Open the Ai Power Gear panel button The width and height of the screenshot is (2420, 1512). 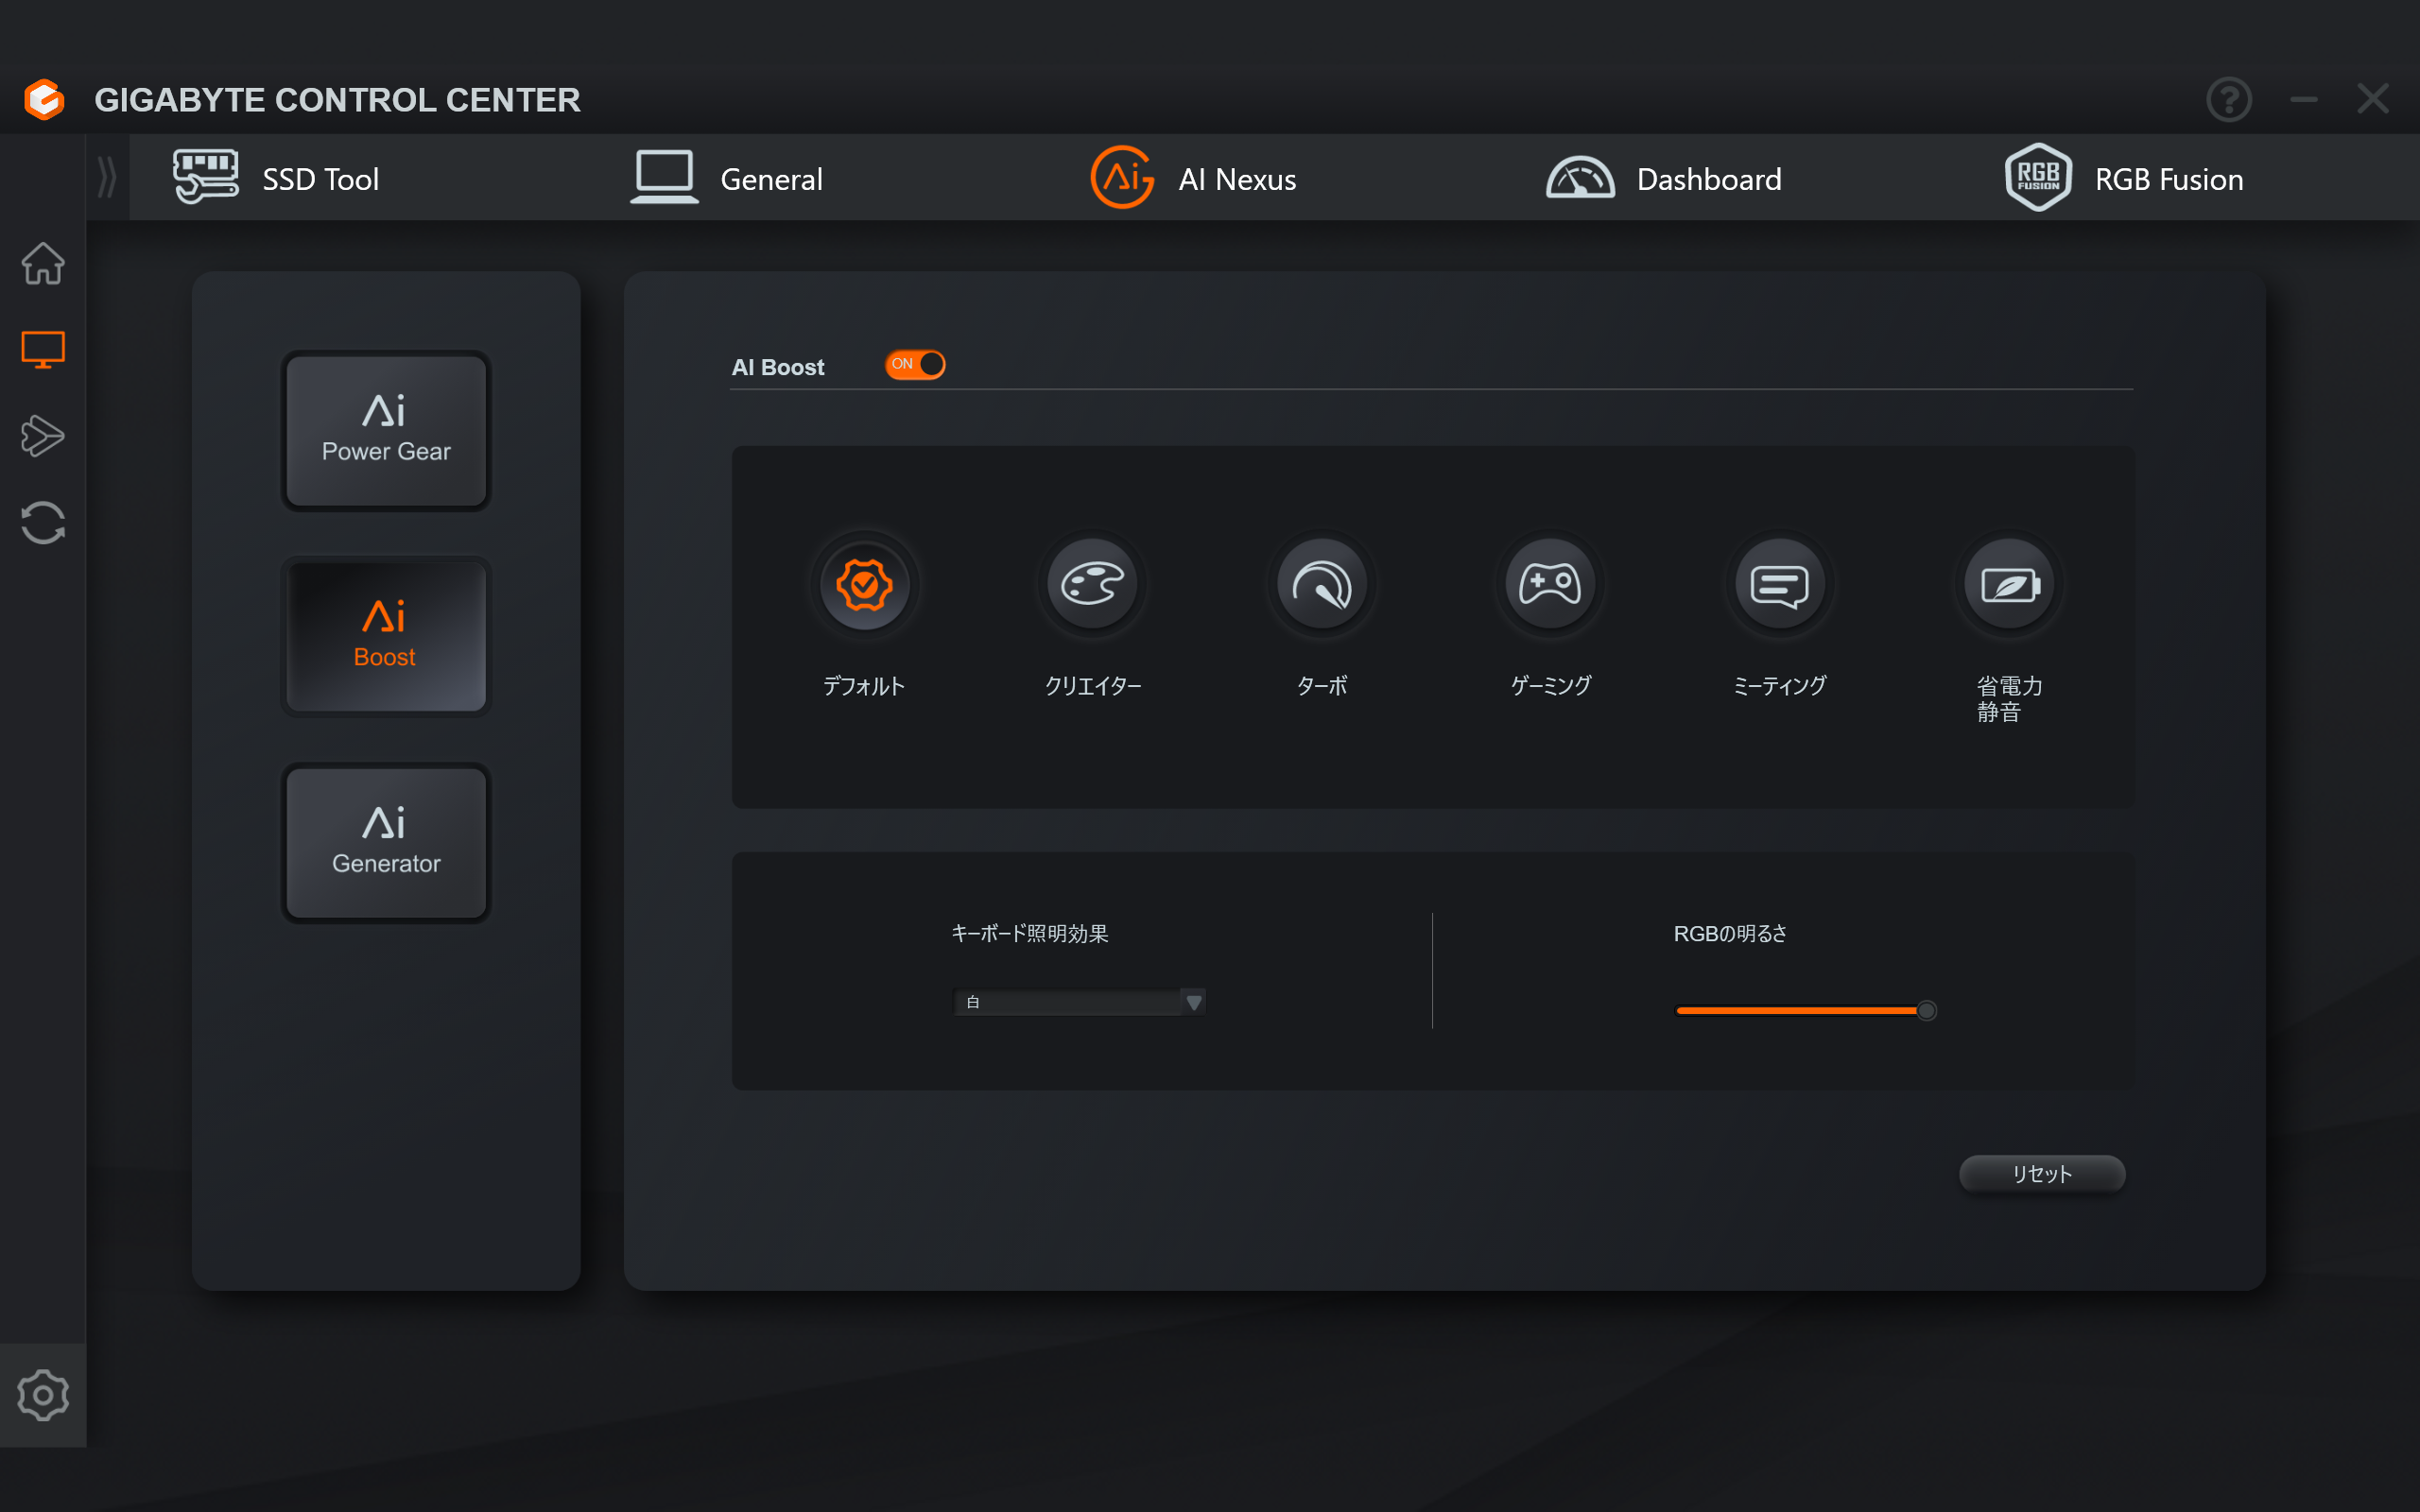point(386,430)
